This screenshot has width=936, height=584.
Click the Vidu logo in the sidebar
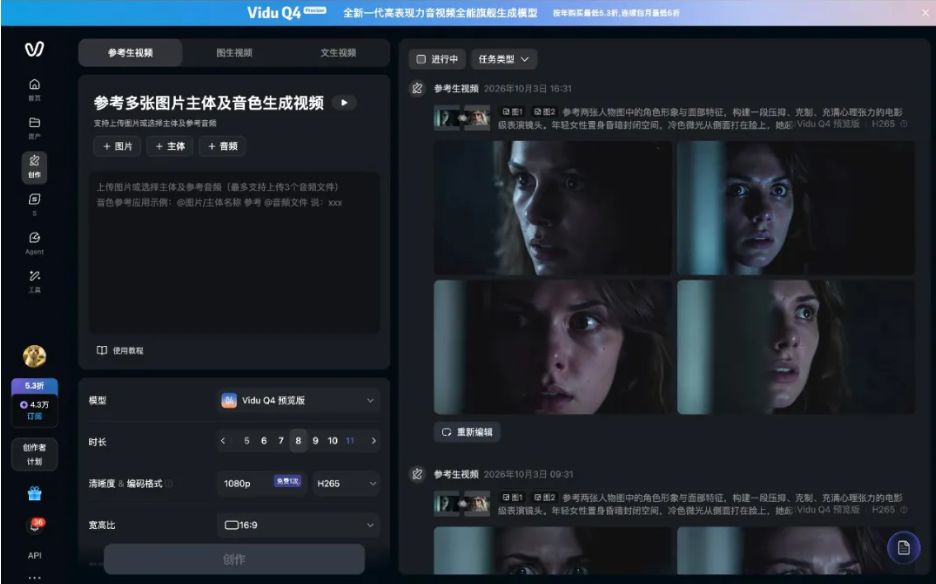tap(34, 49)
